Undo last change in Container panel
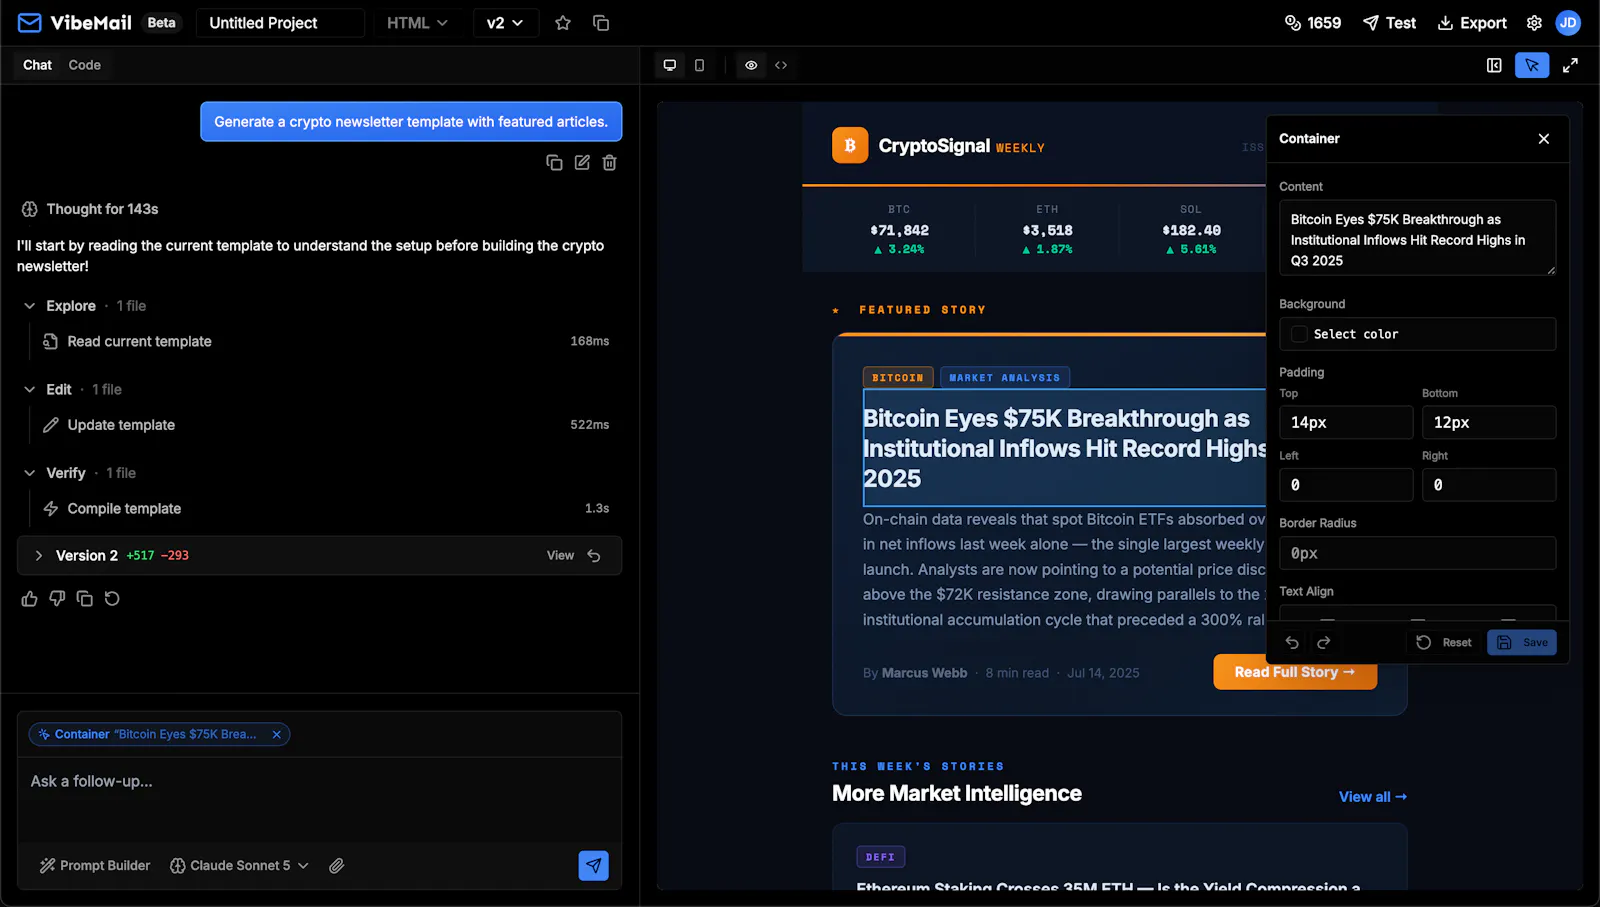This screenshot has height=907, width=1600. (1292, 643)
